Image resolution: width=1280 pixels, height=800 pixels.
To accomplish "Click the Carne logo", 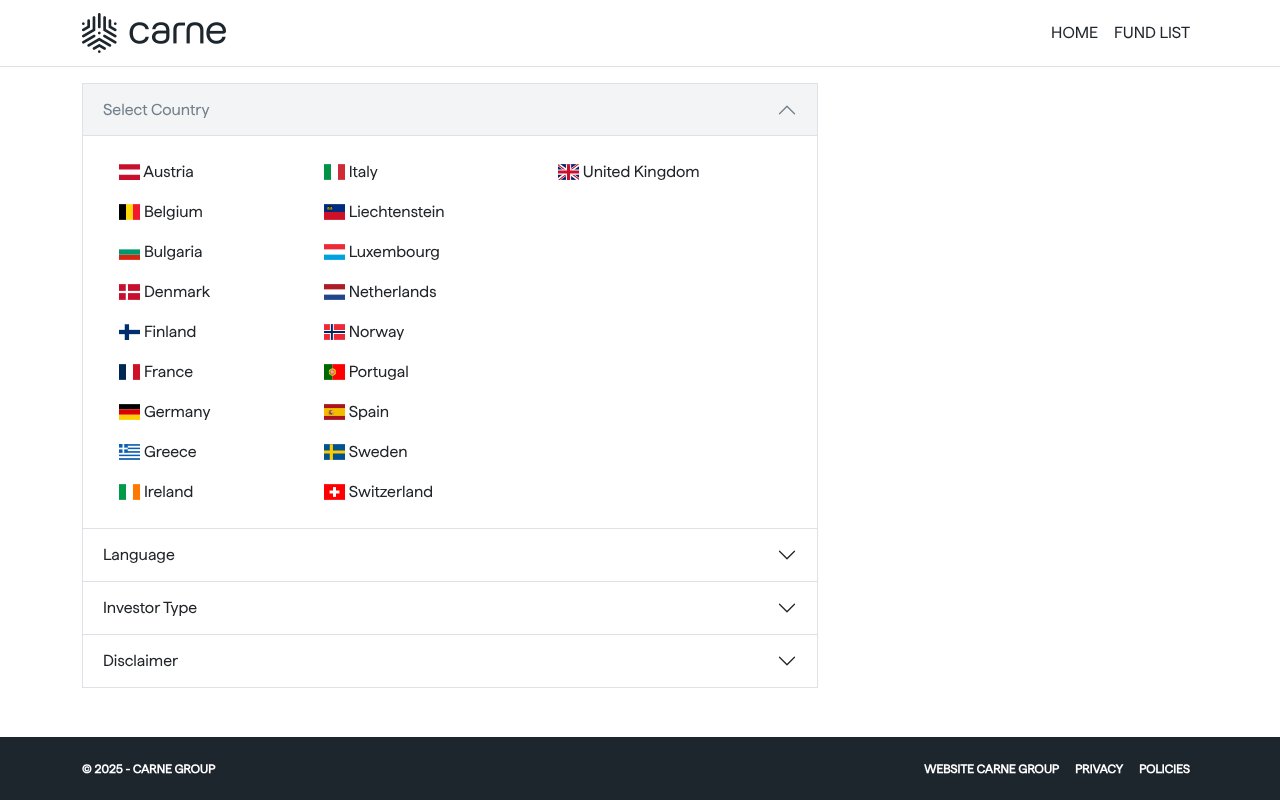I will click(x=153, y=32).
